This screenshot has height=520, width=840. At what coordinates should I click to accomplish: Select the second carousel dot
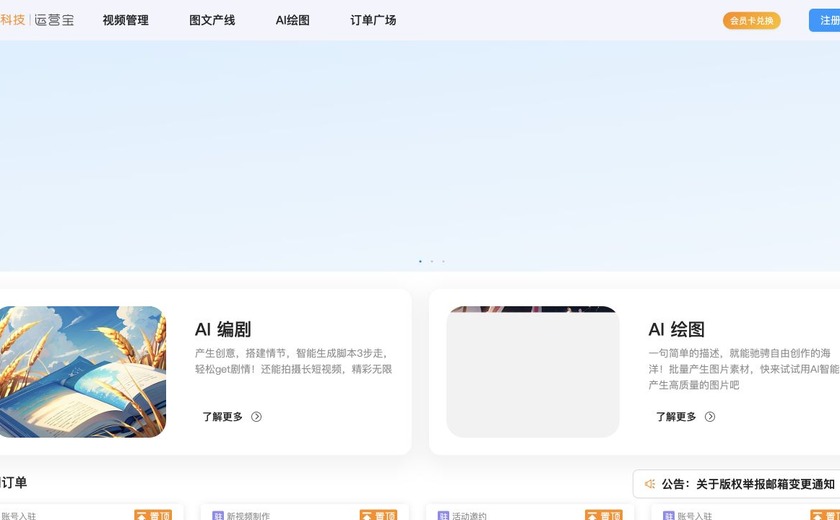click(x=432, y=261)
